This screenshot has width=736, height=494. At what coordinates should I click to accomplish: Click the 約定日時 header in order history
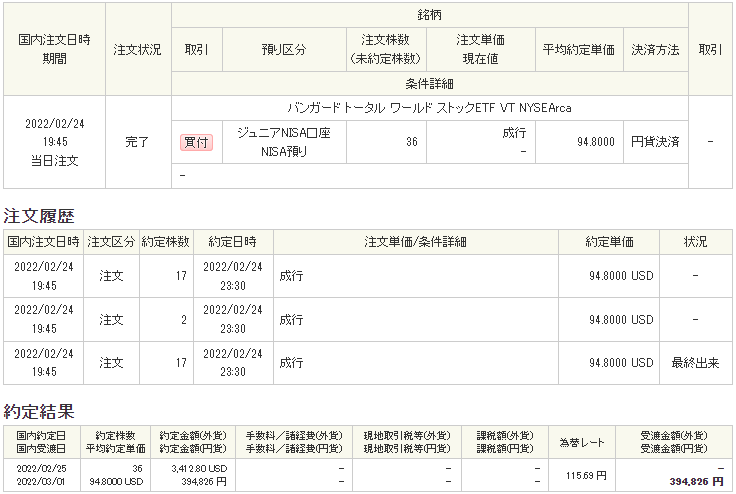(x=233, y=242)
